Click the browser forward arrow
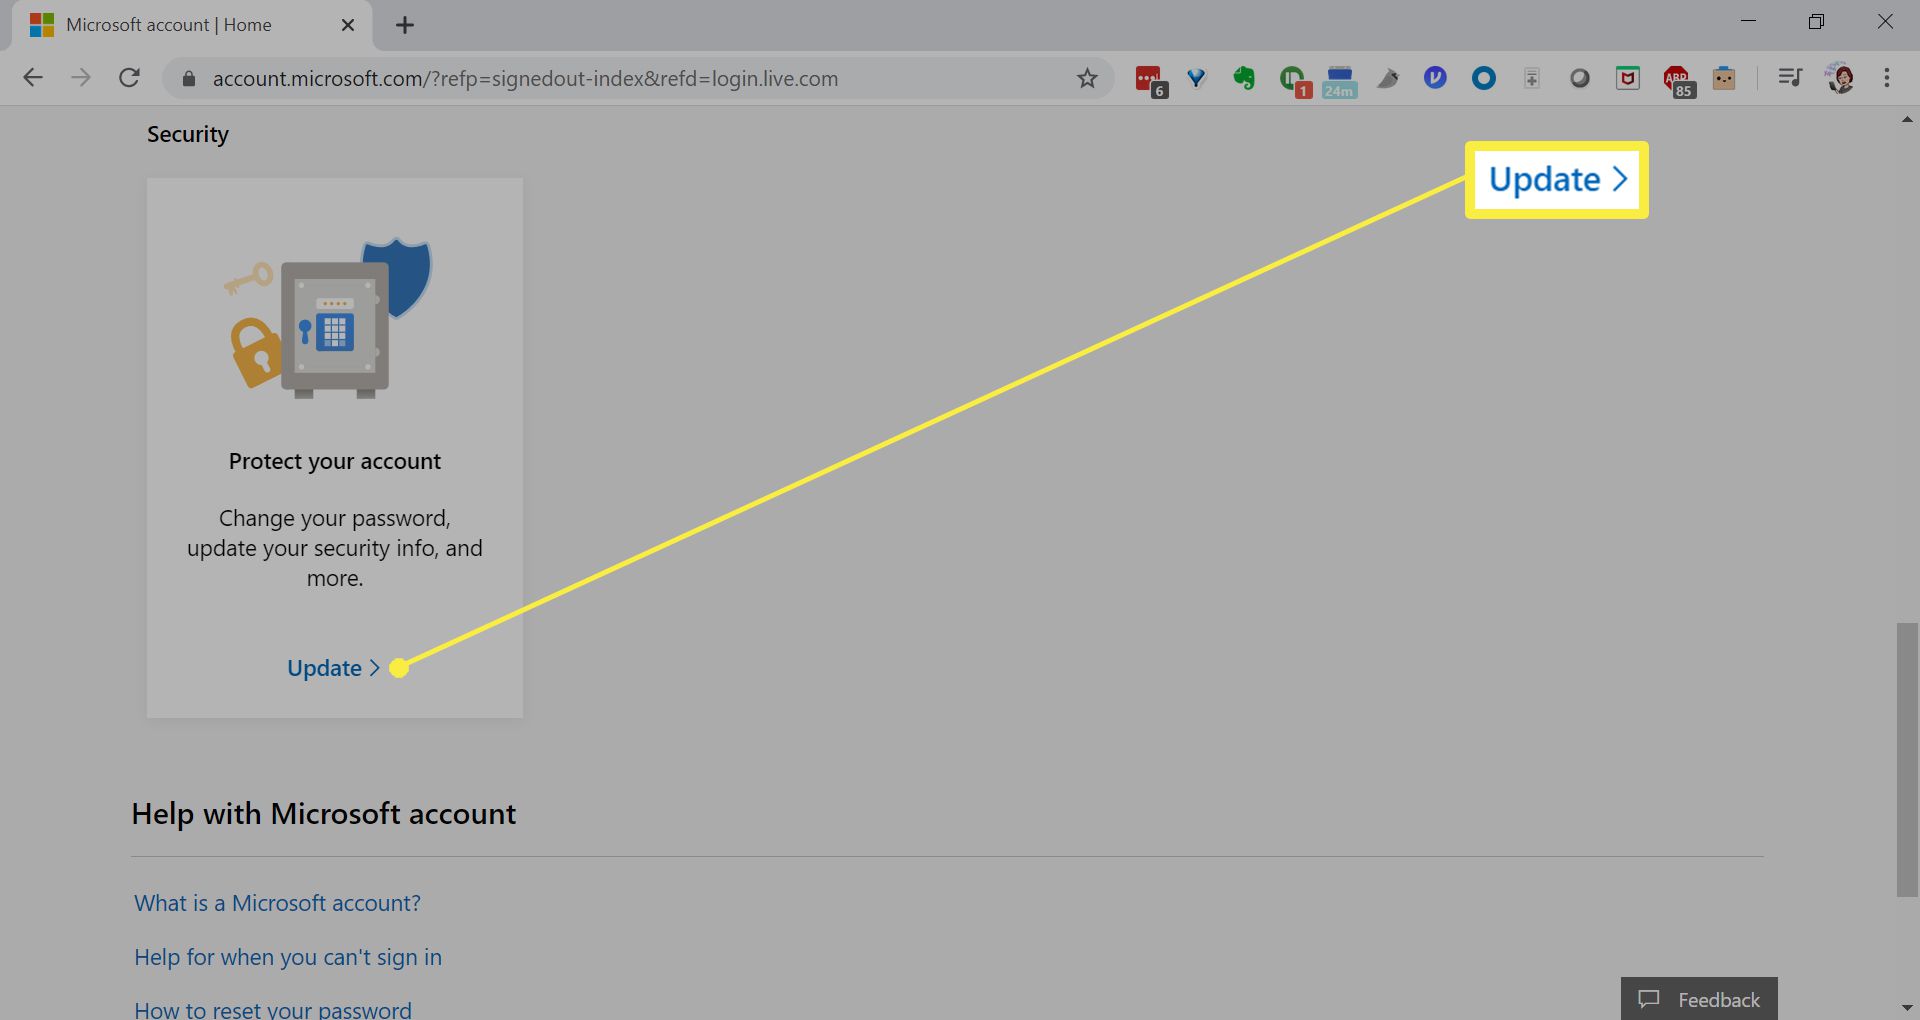Image resolution: width=1920 pixels, height=1020 pixels. tap(81, 78)
